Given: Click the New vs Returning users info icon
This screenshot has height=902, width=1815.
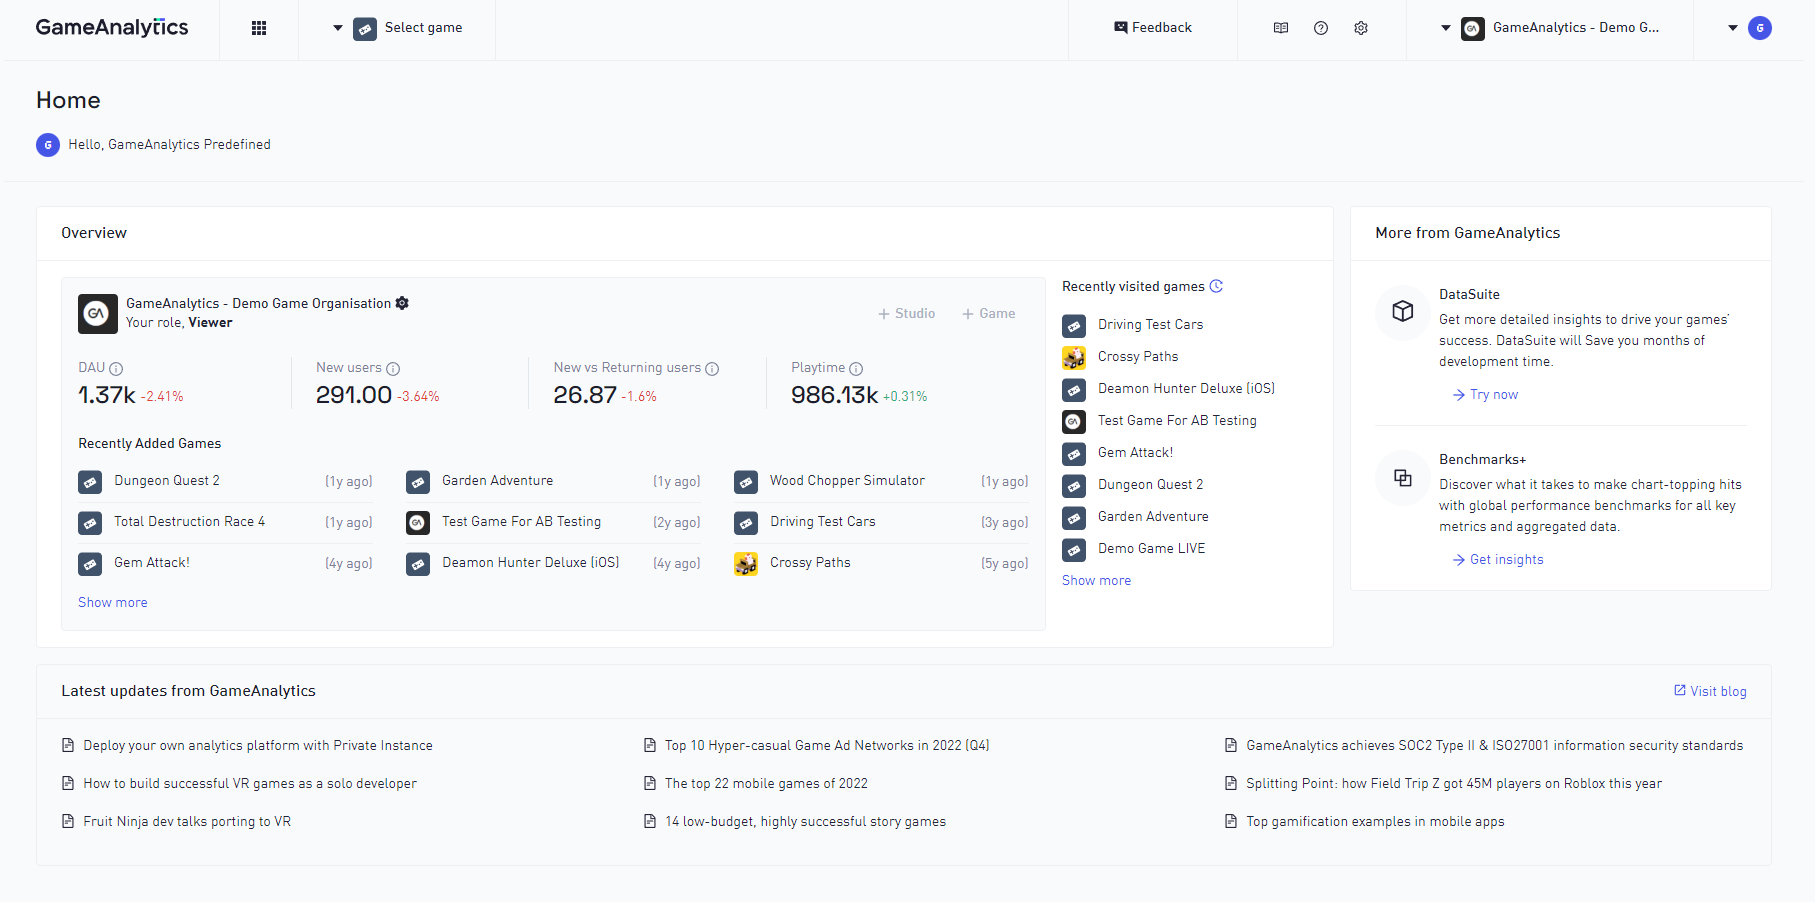Looking at the screenshot, I should click(x=712, y=369).
